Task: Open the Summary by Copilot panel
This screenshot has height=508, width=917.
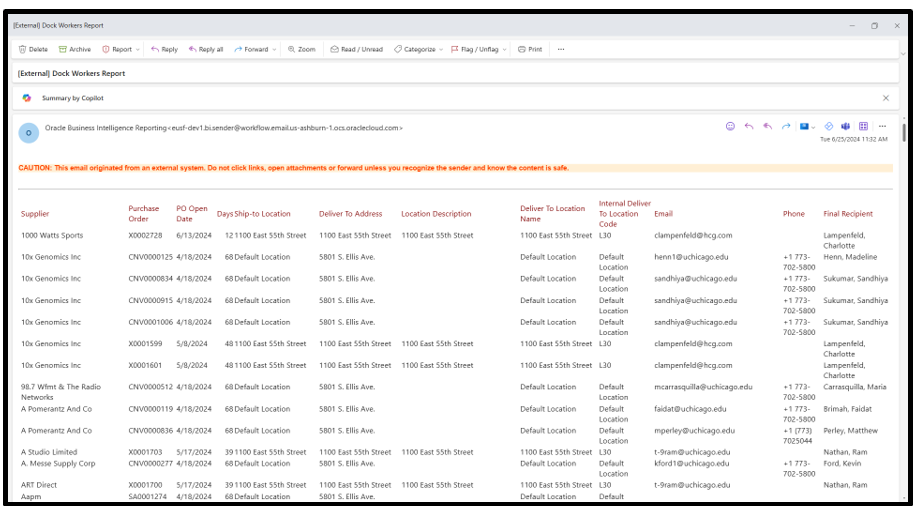Action: [73, 98]
